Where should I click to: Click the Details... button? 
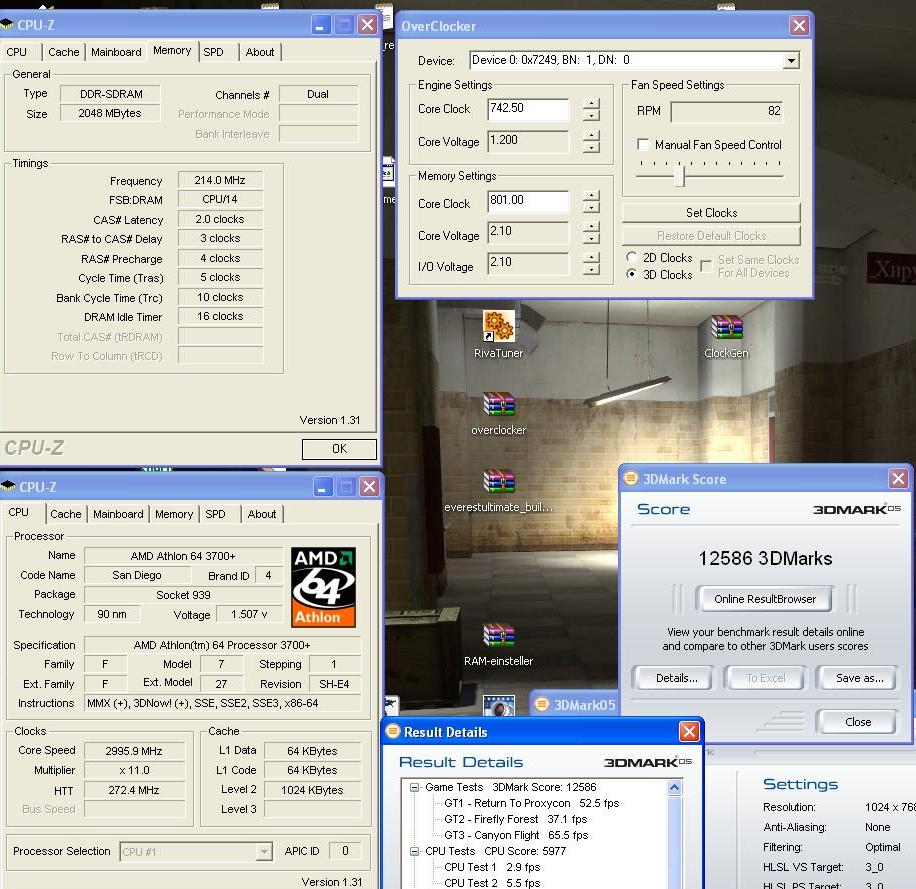pos(676,678)
